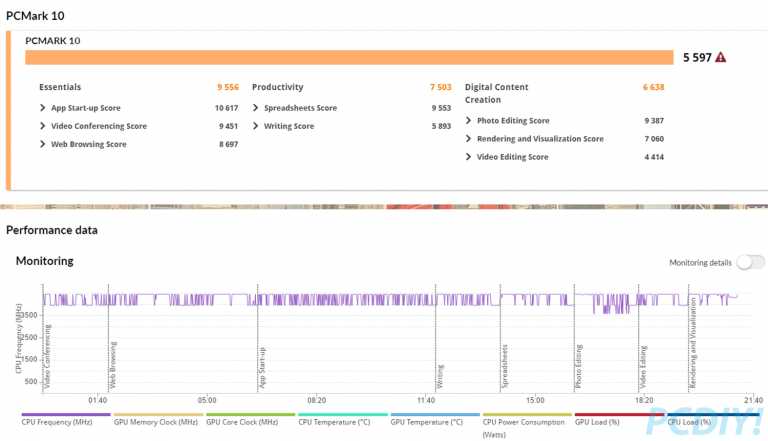Click the Writing value 5 893
768x441 pixels.
click(x=441, y=126)
